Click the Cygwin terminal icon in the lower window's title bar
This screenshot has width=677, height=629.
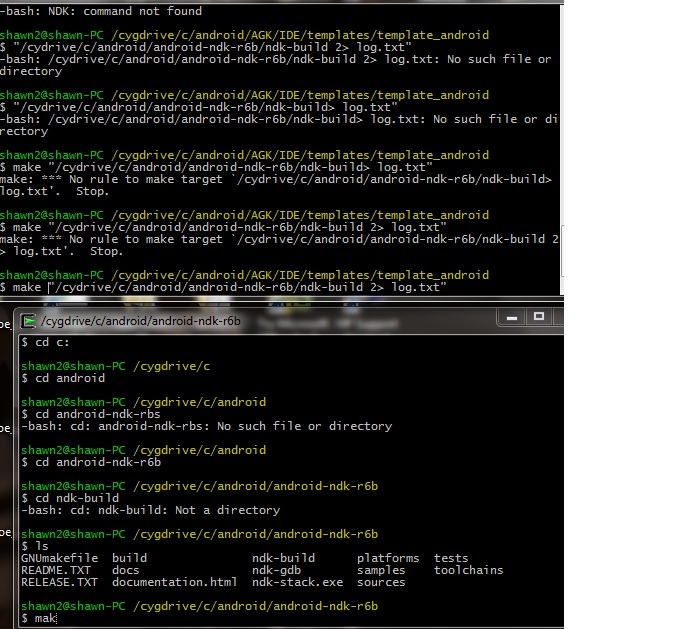coord(29,321)
